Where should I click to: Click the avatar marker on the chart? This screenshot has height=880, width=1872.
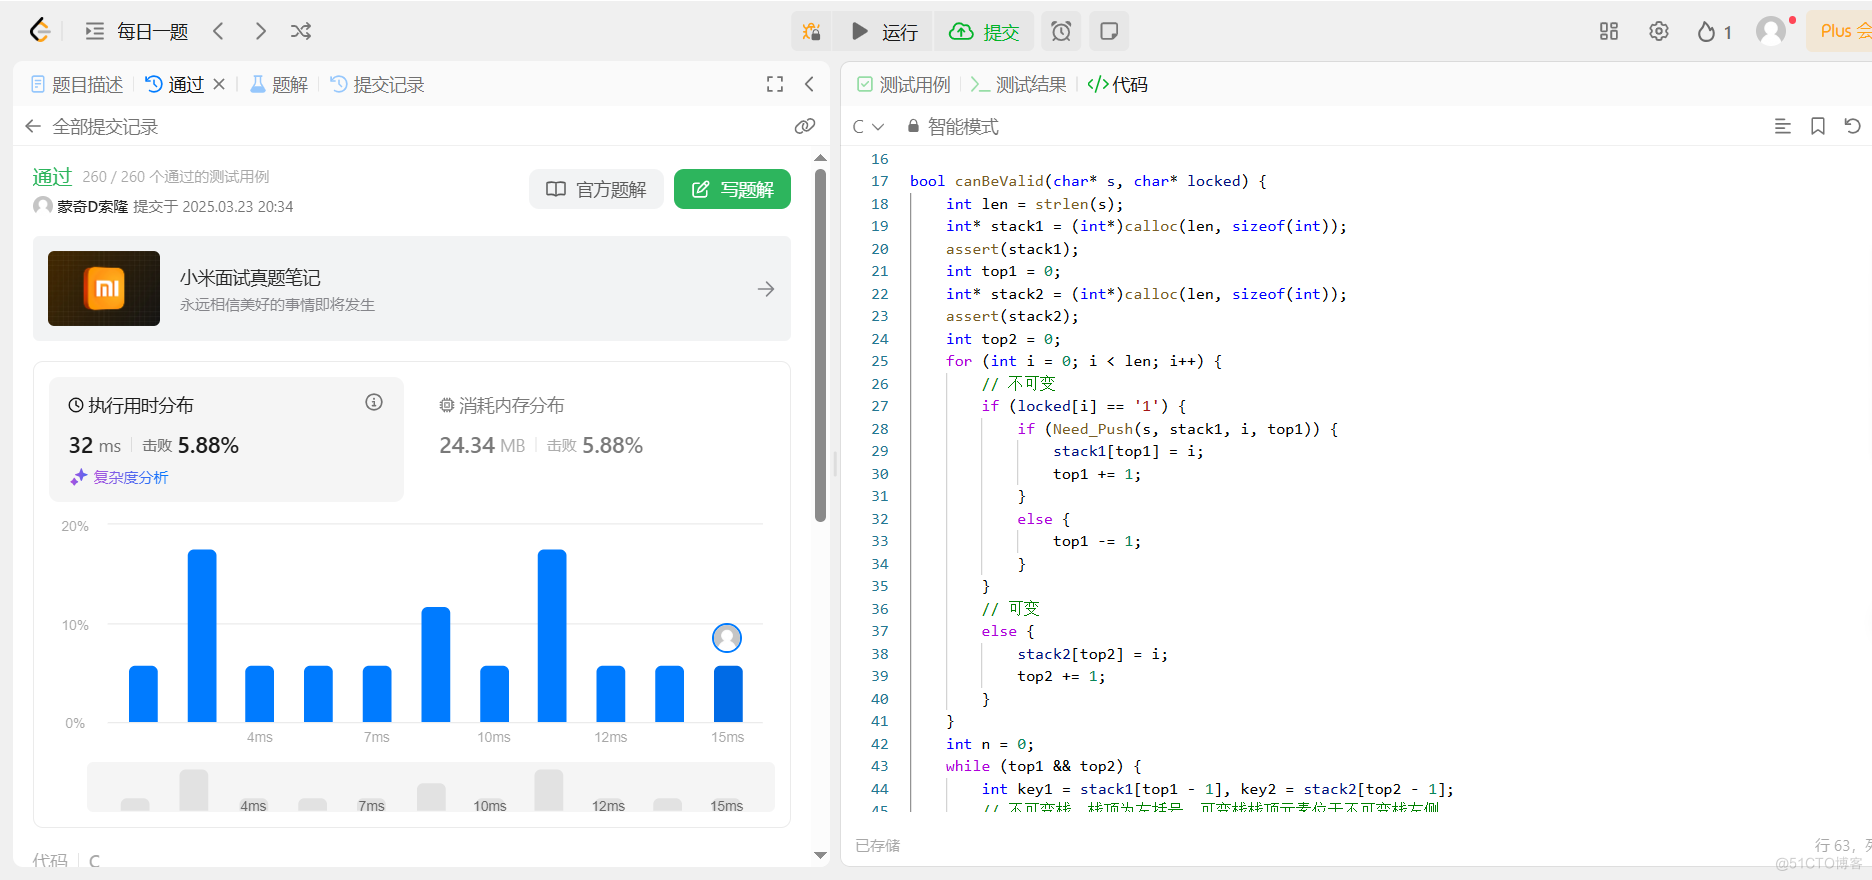727,637
